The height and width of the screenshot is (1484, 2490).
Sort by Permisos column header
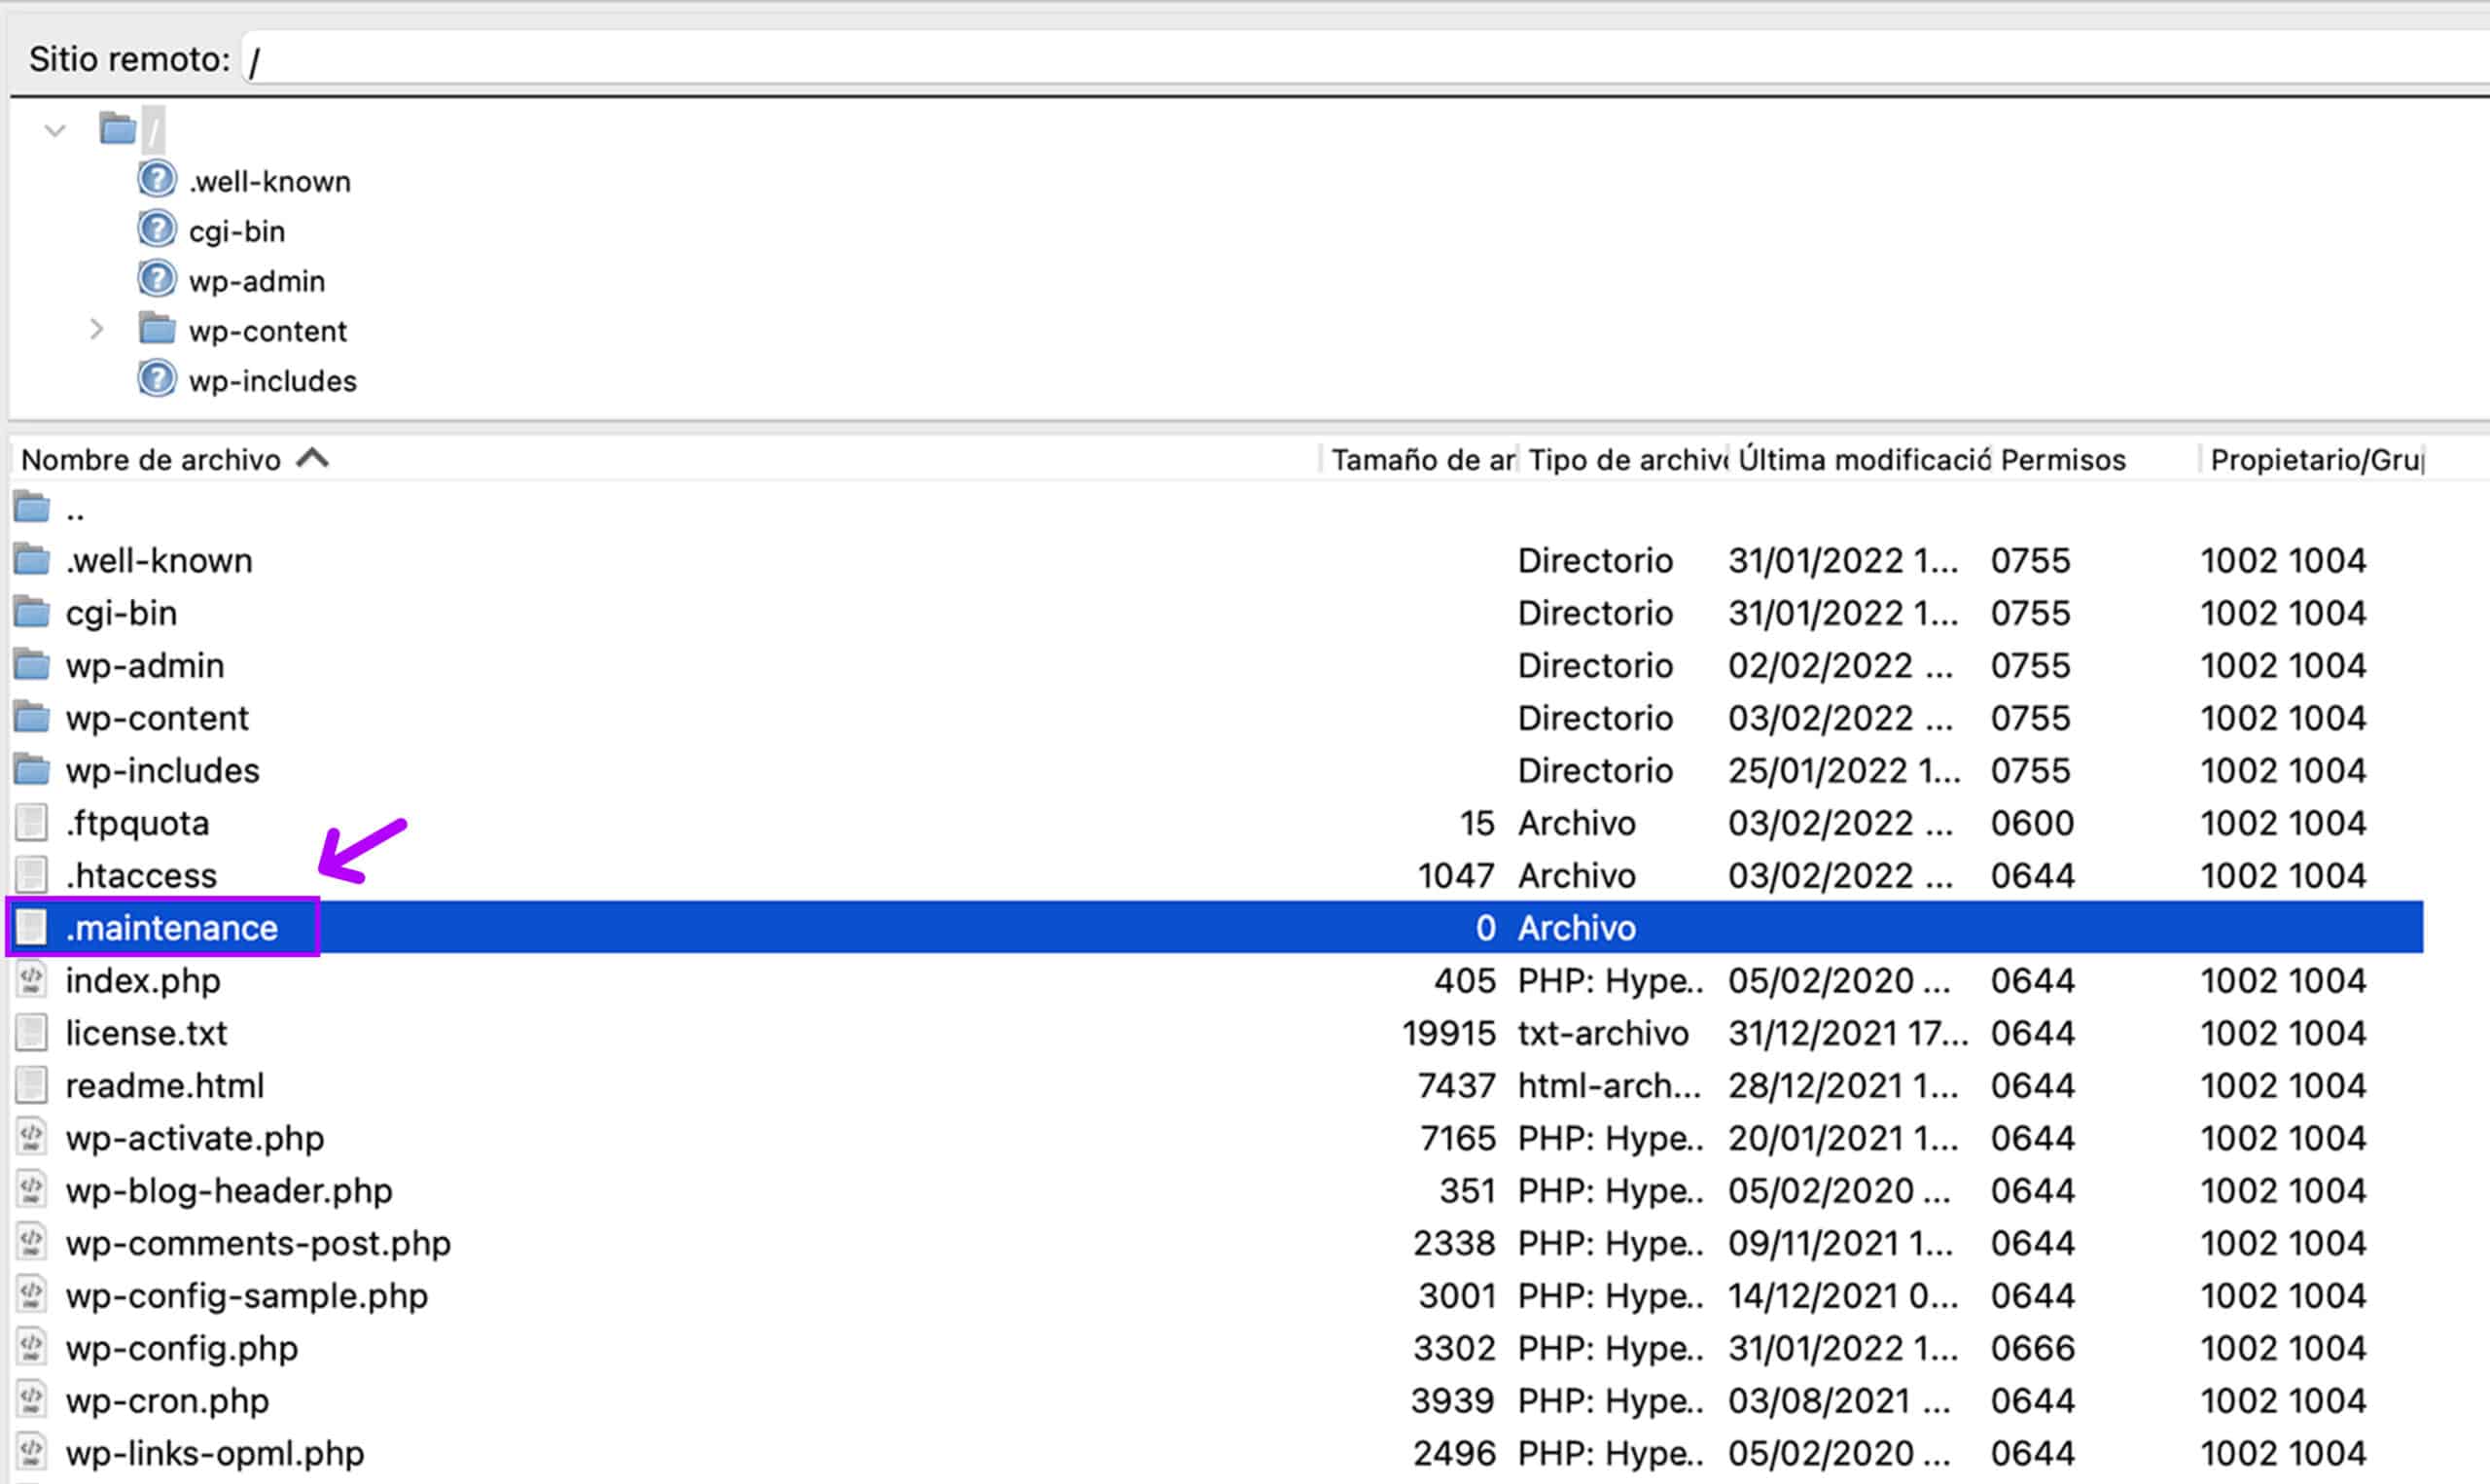[x=2062, y=460]
